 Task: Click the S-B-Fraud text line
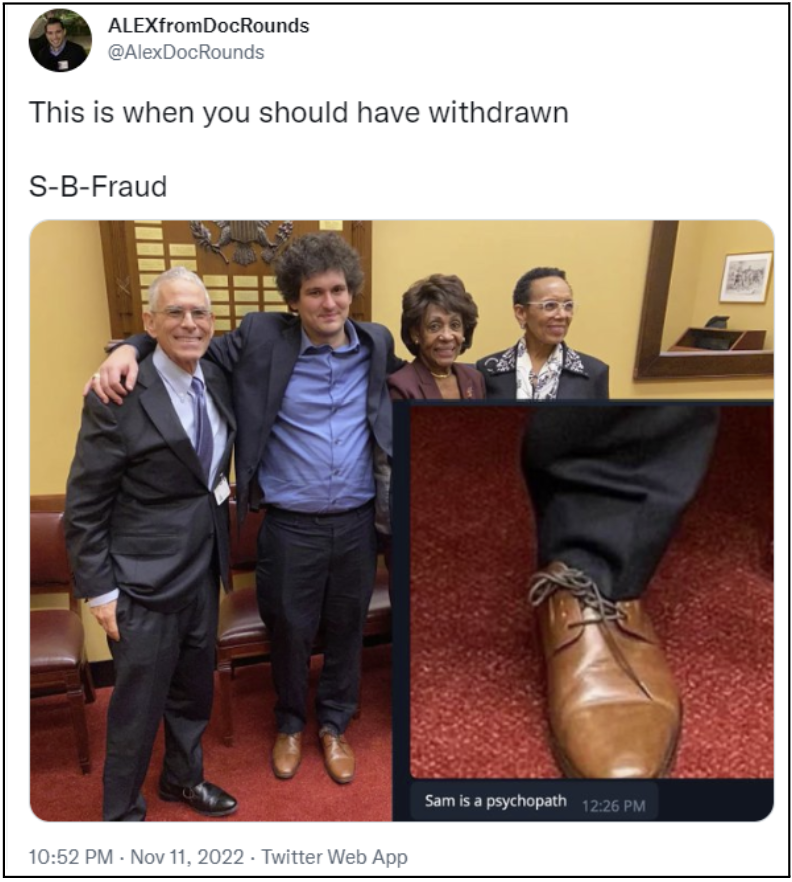(98, 186)
